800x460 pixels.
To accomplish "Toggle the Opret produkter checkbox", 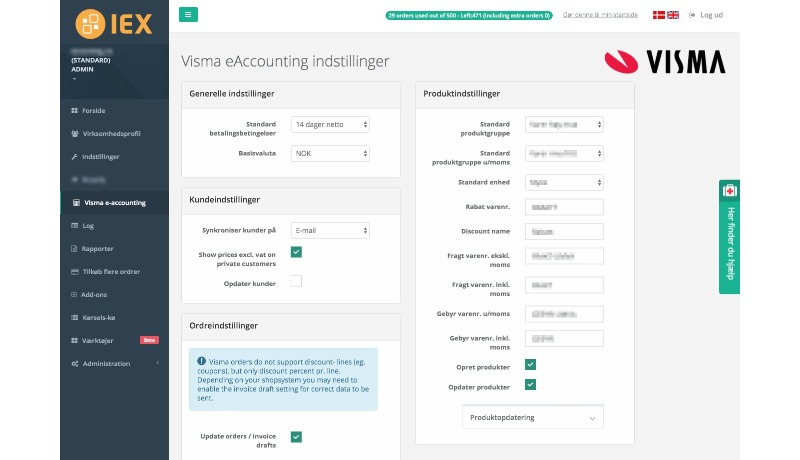I will point(530,365).
